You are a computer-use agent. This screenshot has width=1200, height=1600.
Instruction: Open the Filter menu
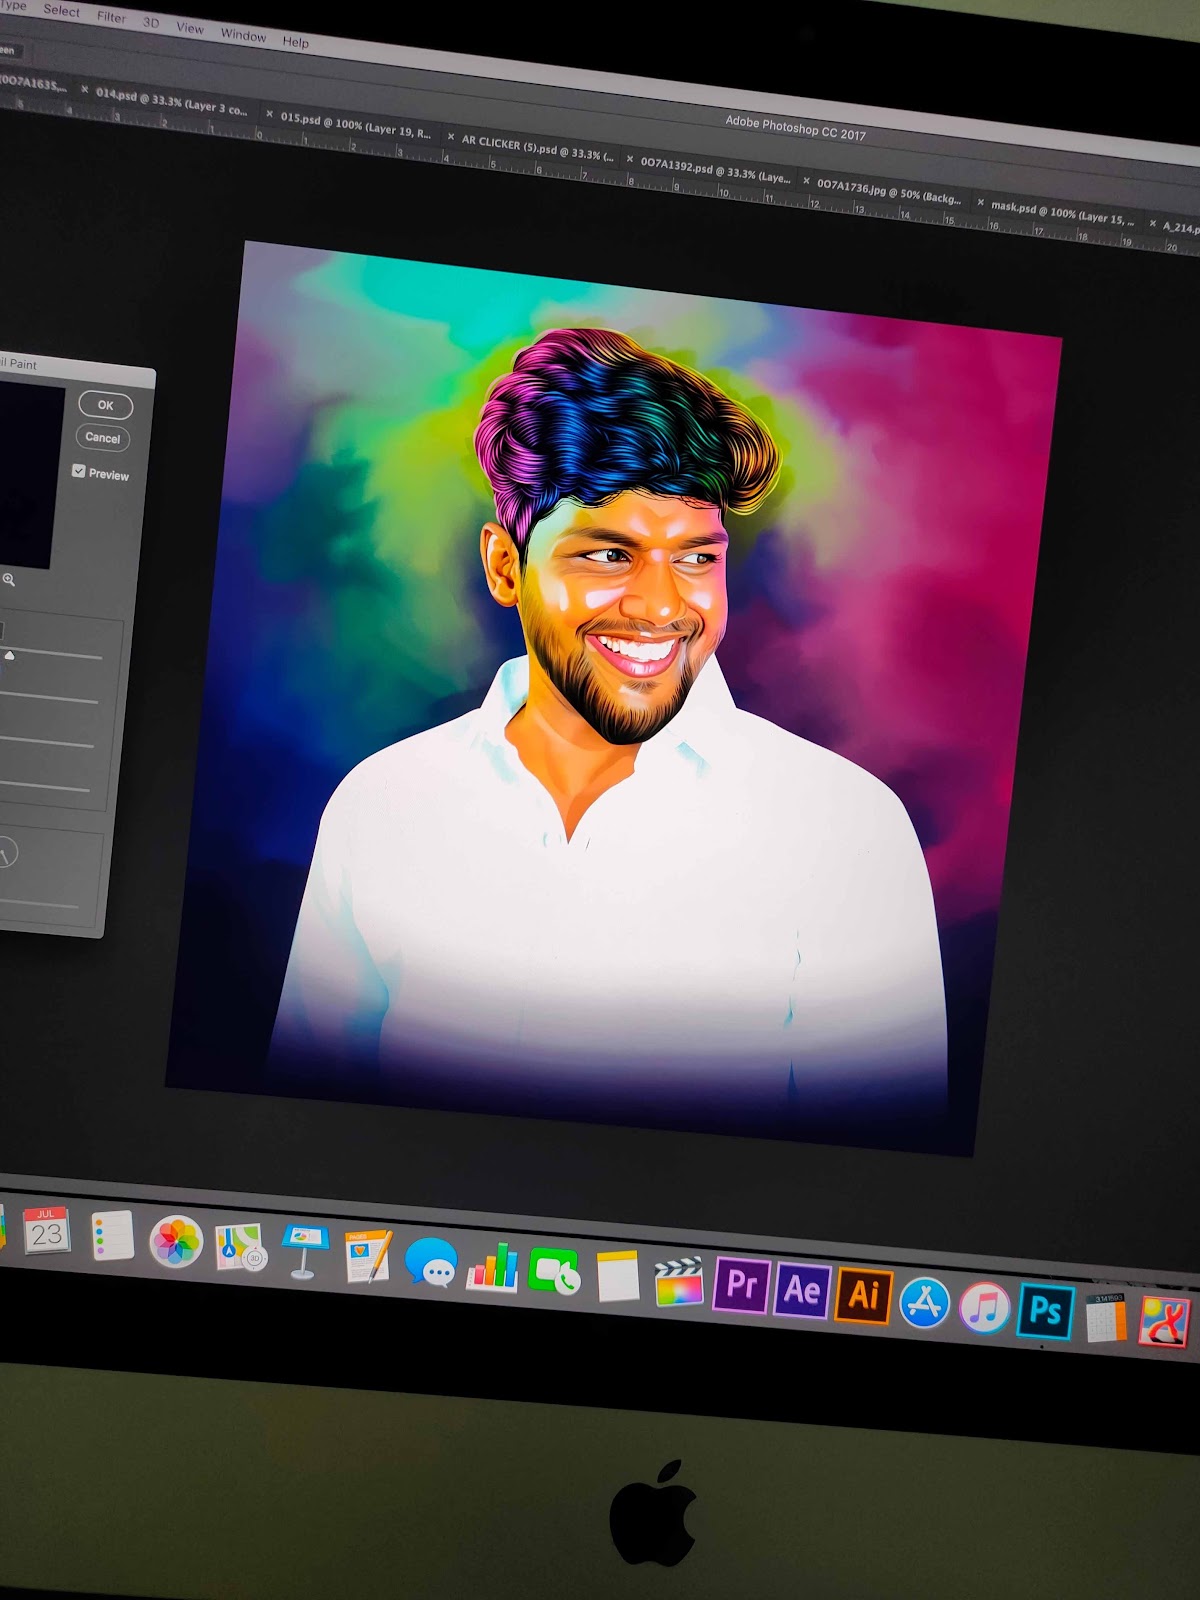pyautogui.click(x=111, y=17)
